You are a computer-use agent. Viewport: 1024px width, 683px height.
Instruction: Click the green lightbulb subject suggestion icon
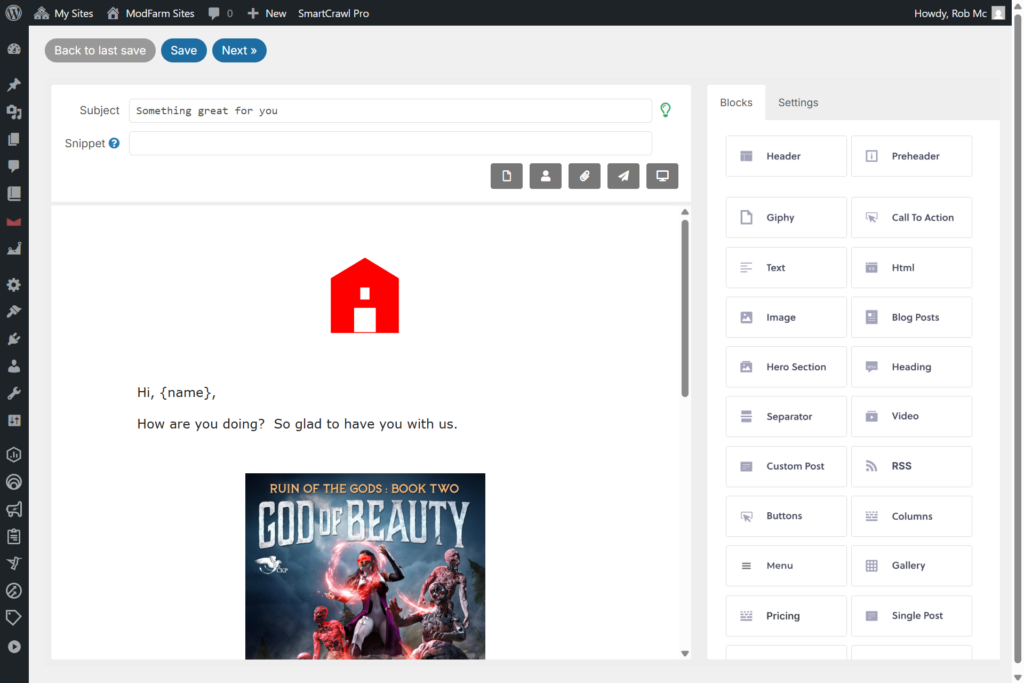665,110
